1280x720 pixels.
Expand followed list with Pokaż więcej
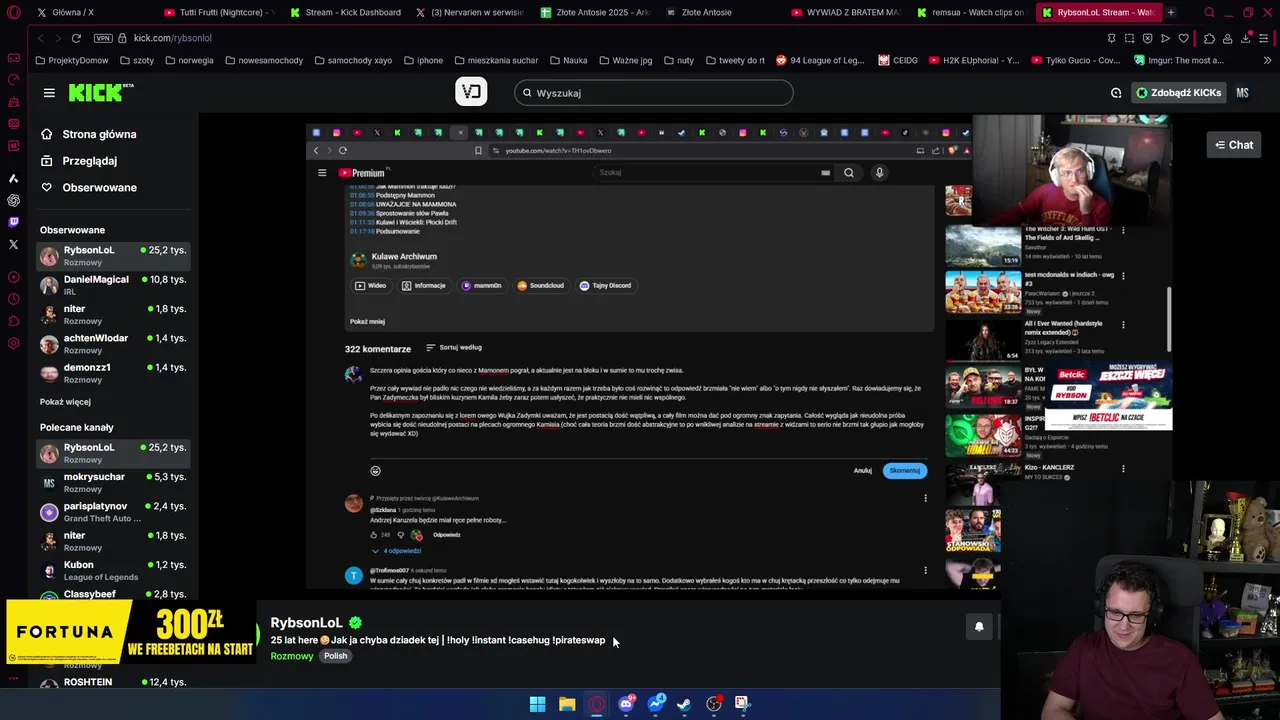click(65, 402)
